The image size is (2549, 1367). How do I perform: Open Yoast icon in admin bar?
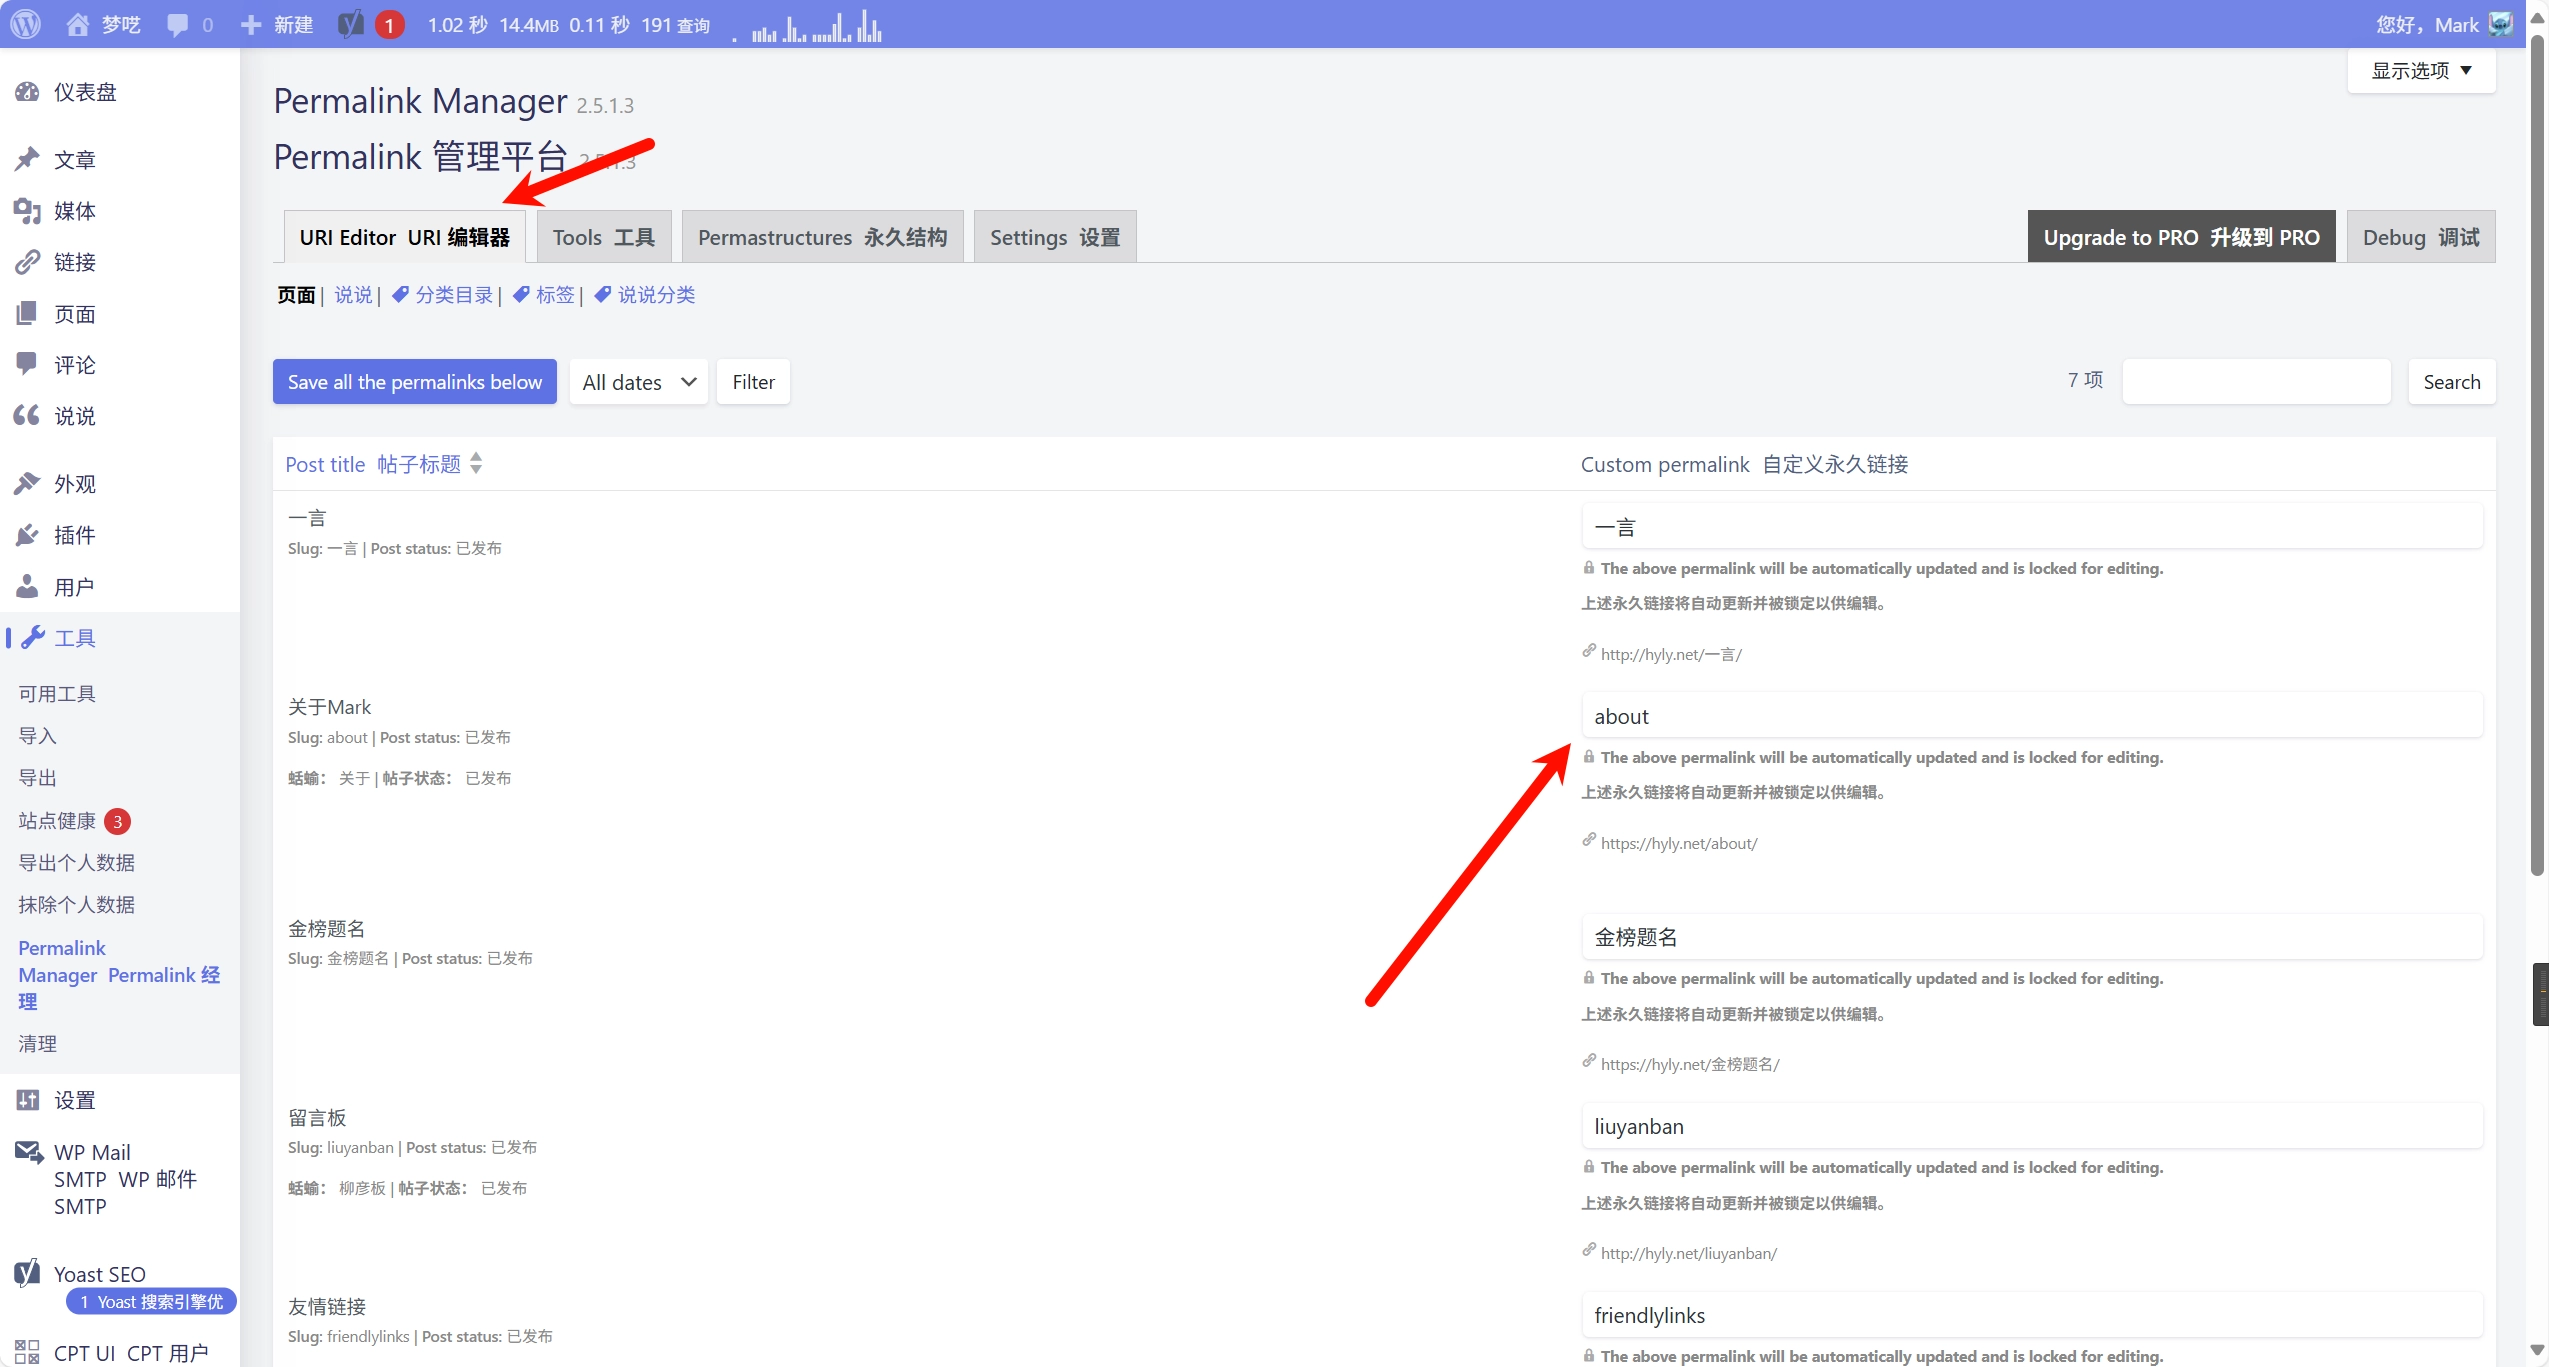coord(350,24)
